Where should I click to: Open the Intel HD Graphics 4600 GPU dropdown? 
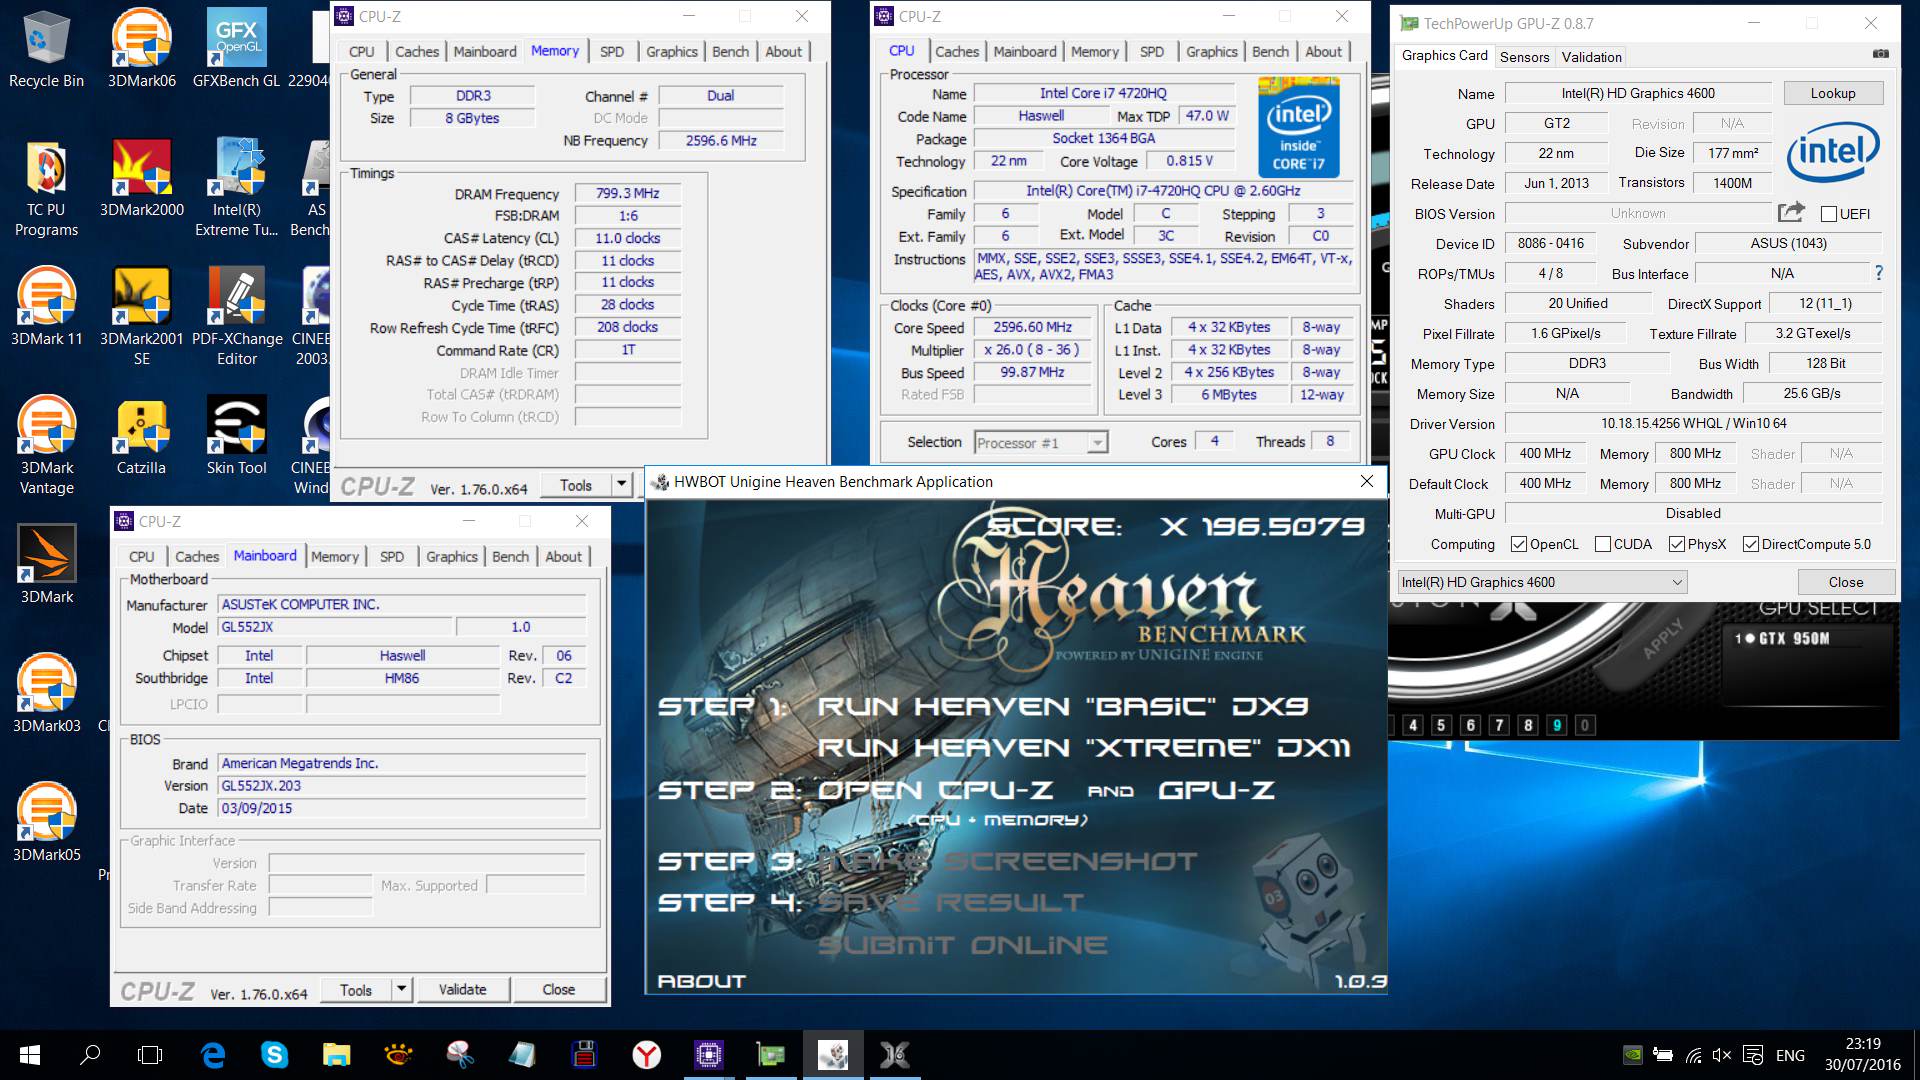1541,582
